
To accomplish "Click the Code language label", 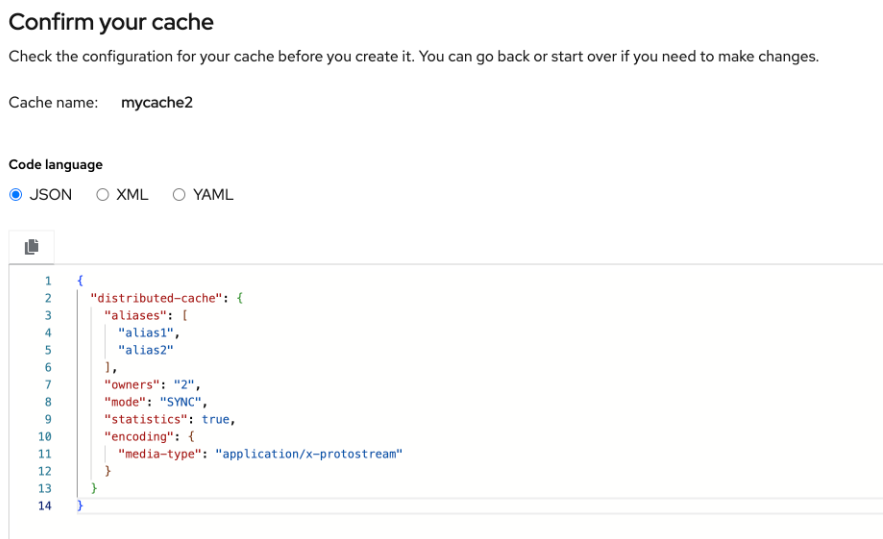I will tap(56, 164).
